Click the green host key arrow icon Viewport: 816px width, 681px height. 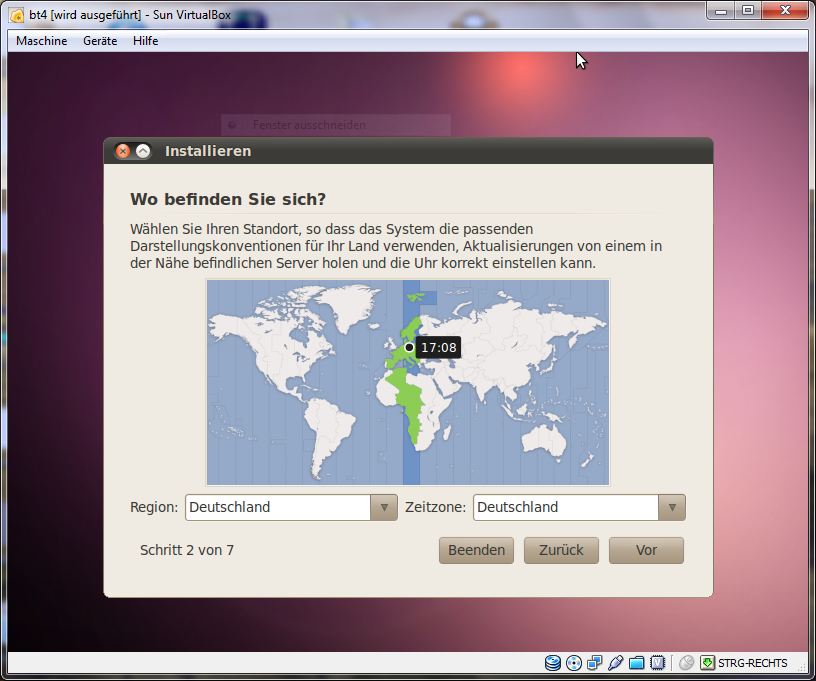click(707, 662)
